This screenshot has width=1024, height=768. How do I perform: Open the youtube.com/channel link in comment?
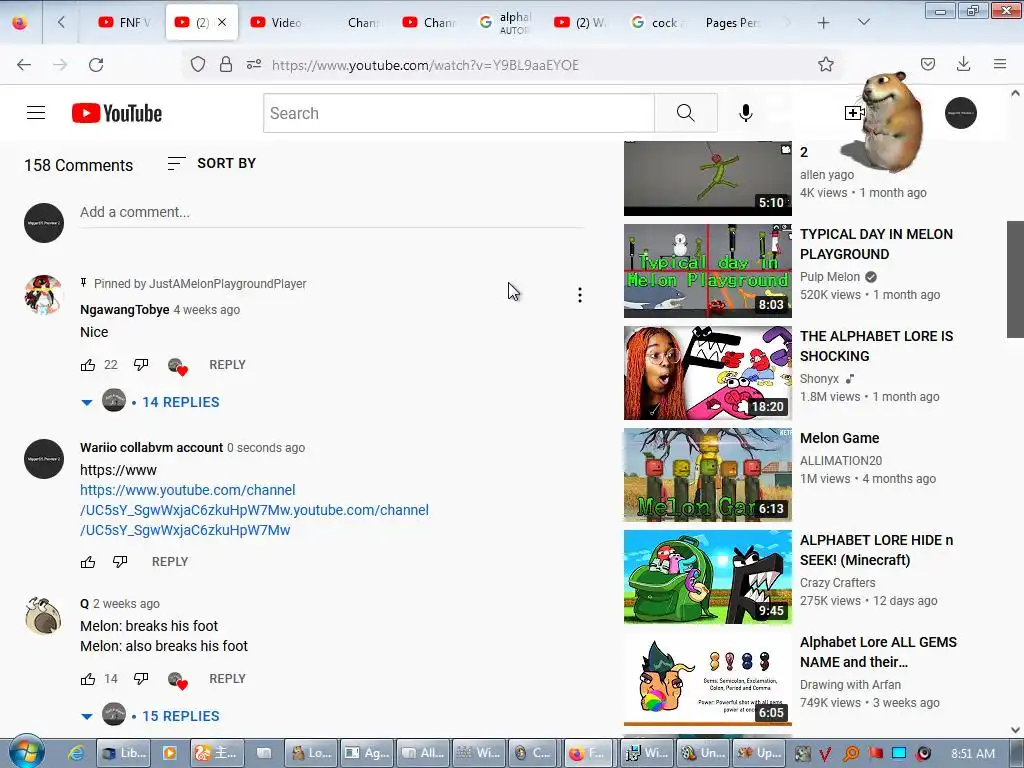[x=254, y=510]
